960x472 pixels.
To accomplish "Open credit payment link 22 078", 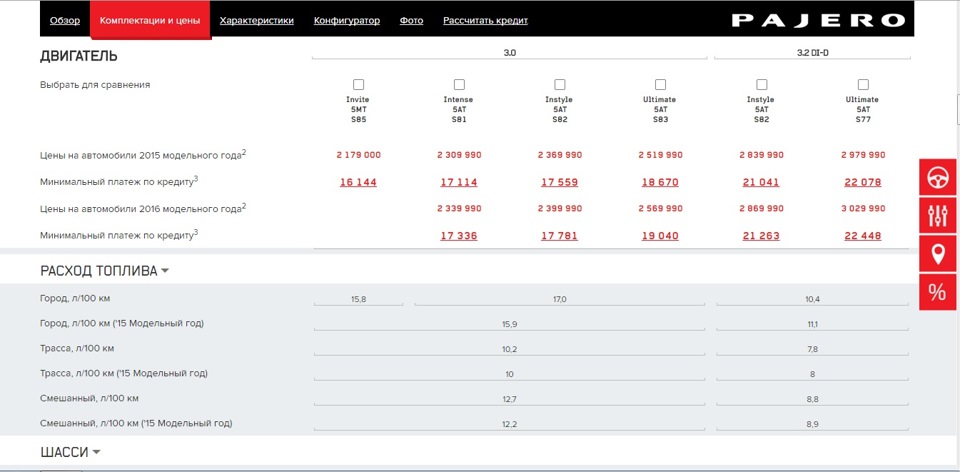I will (863, 182).
